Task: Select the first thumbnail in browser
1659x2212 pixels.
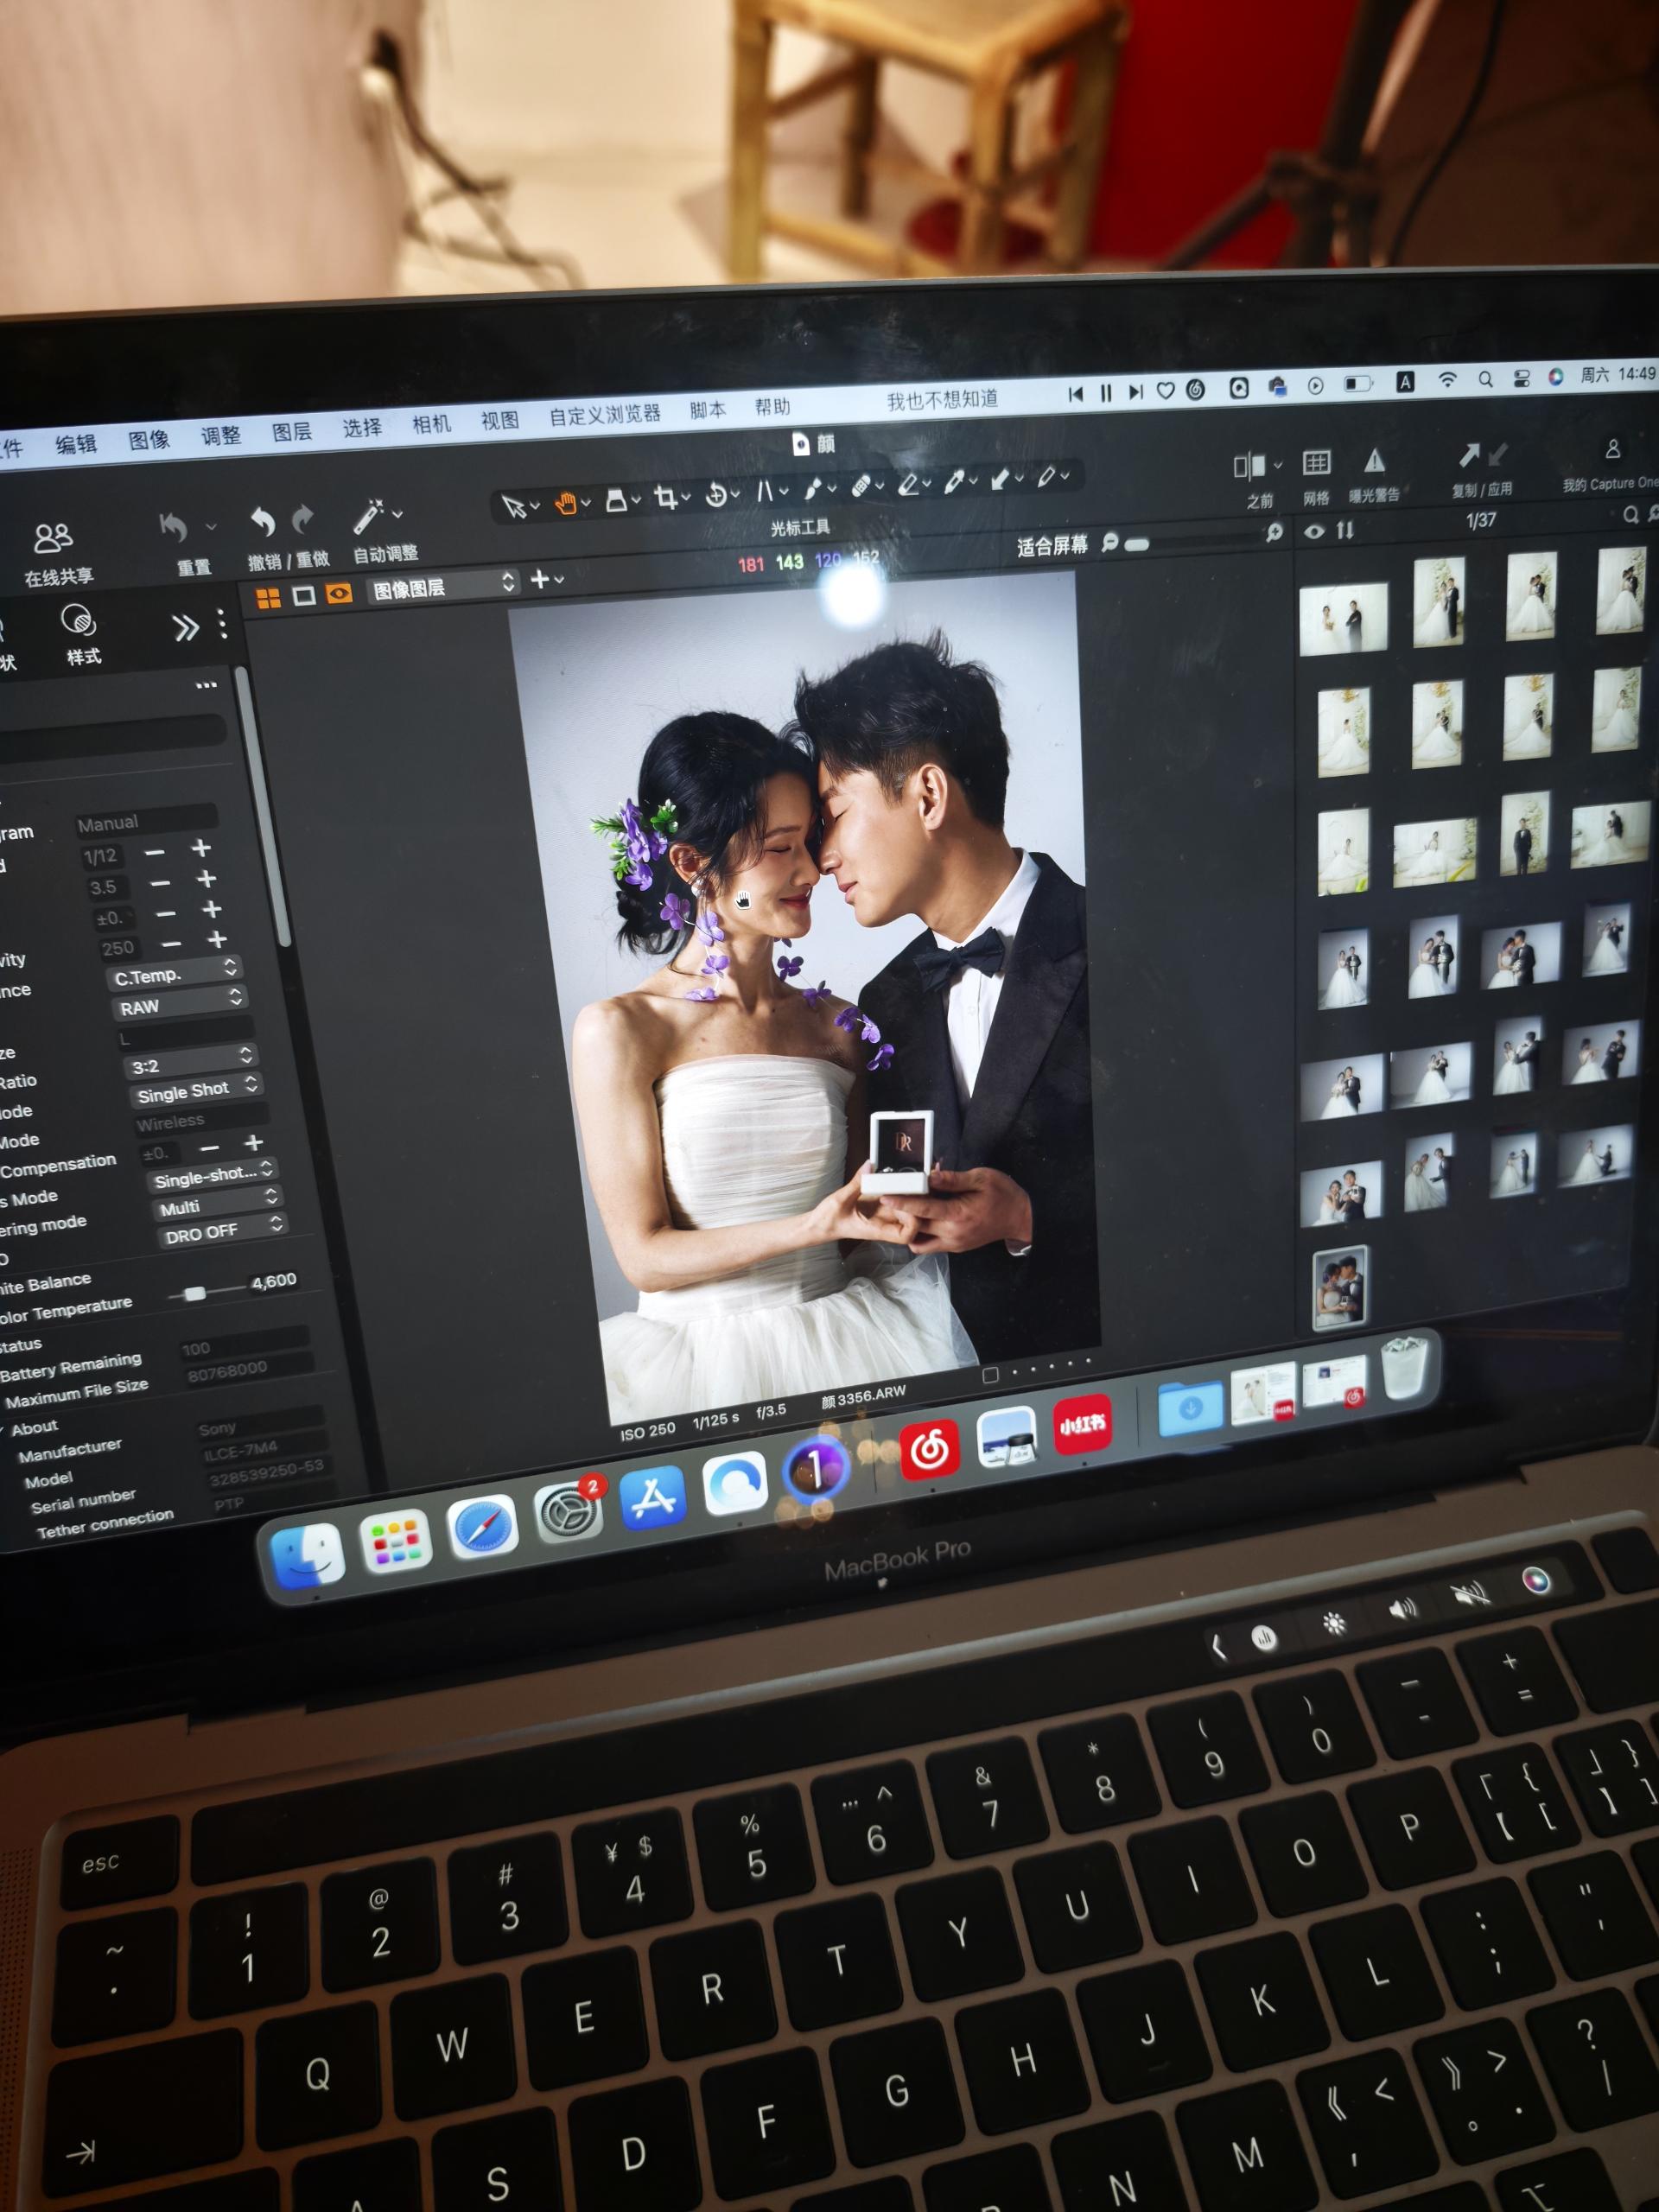Action: (1342, 617)
